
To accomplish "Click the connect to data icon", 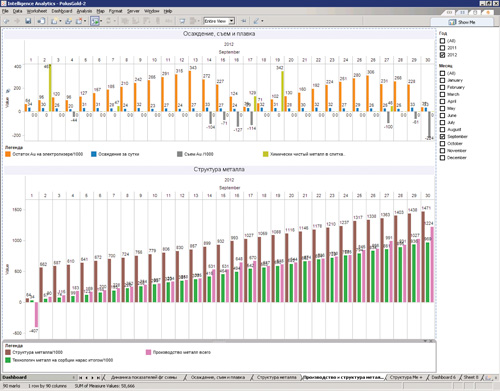I will [41, 21].
